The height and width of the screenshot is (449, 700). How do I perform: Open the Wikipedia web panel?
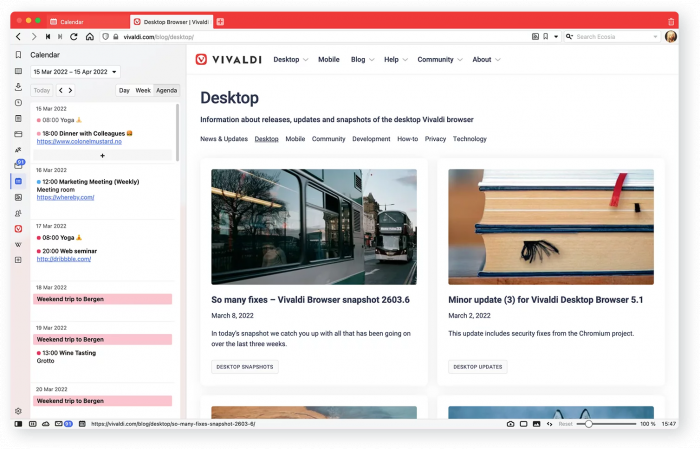pyautogui.click(x=18, y=244)
